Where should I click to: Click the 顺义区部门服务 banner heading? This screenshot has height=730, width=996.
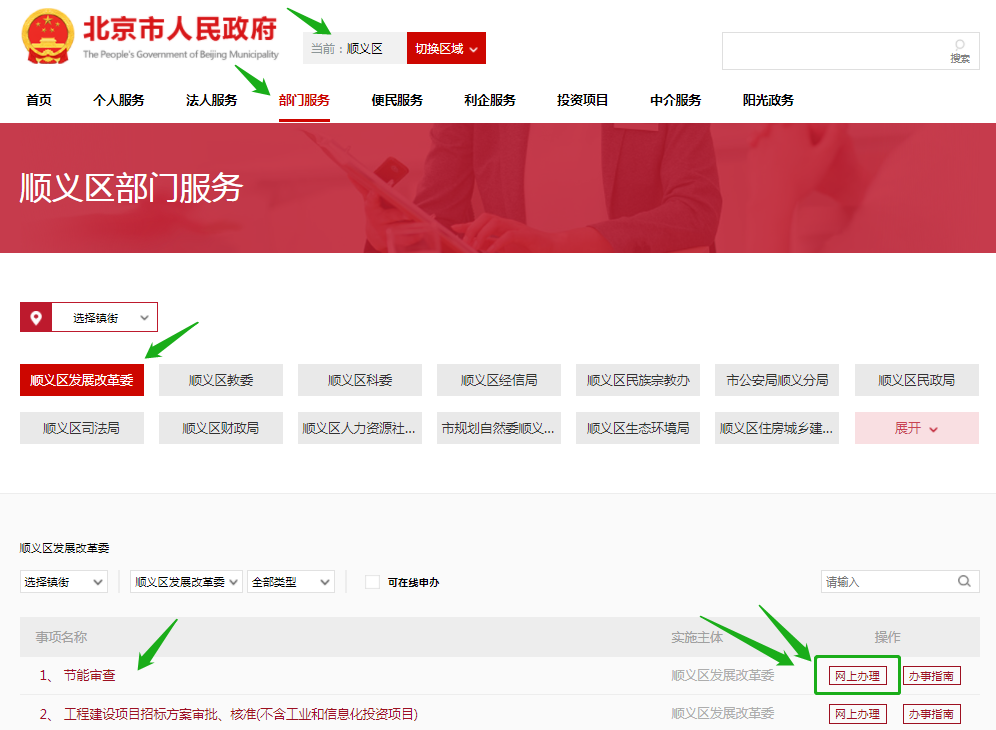click(131, 187)
